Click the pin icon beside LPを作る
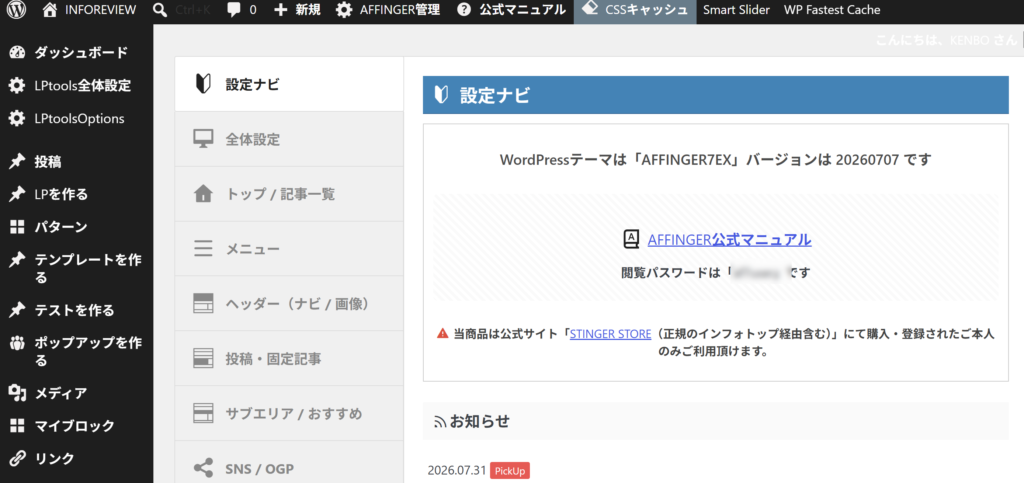This screenshot has height=483, width=1024. click(18, 195)
